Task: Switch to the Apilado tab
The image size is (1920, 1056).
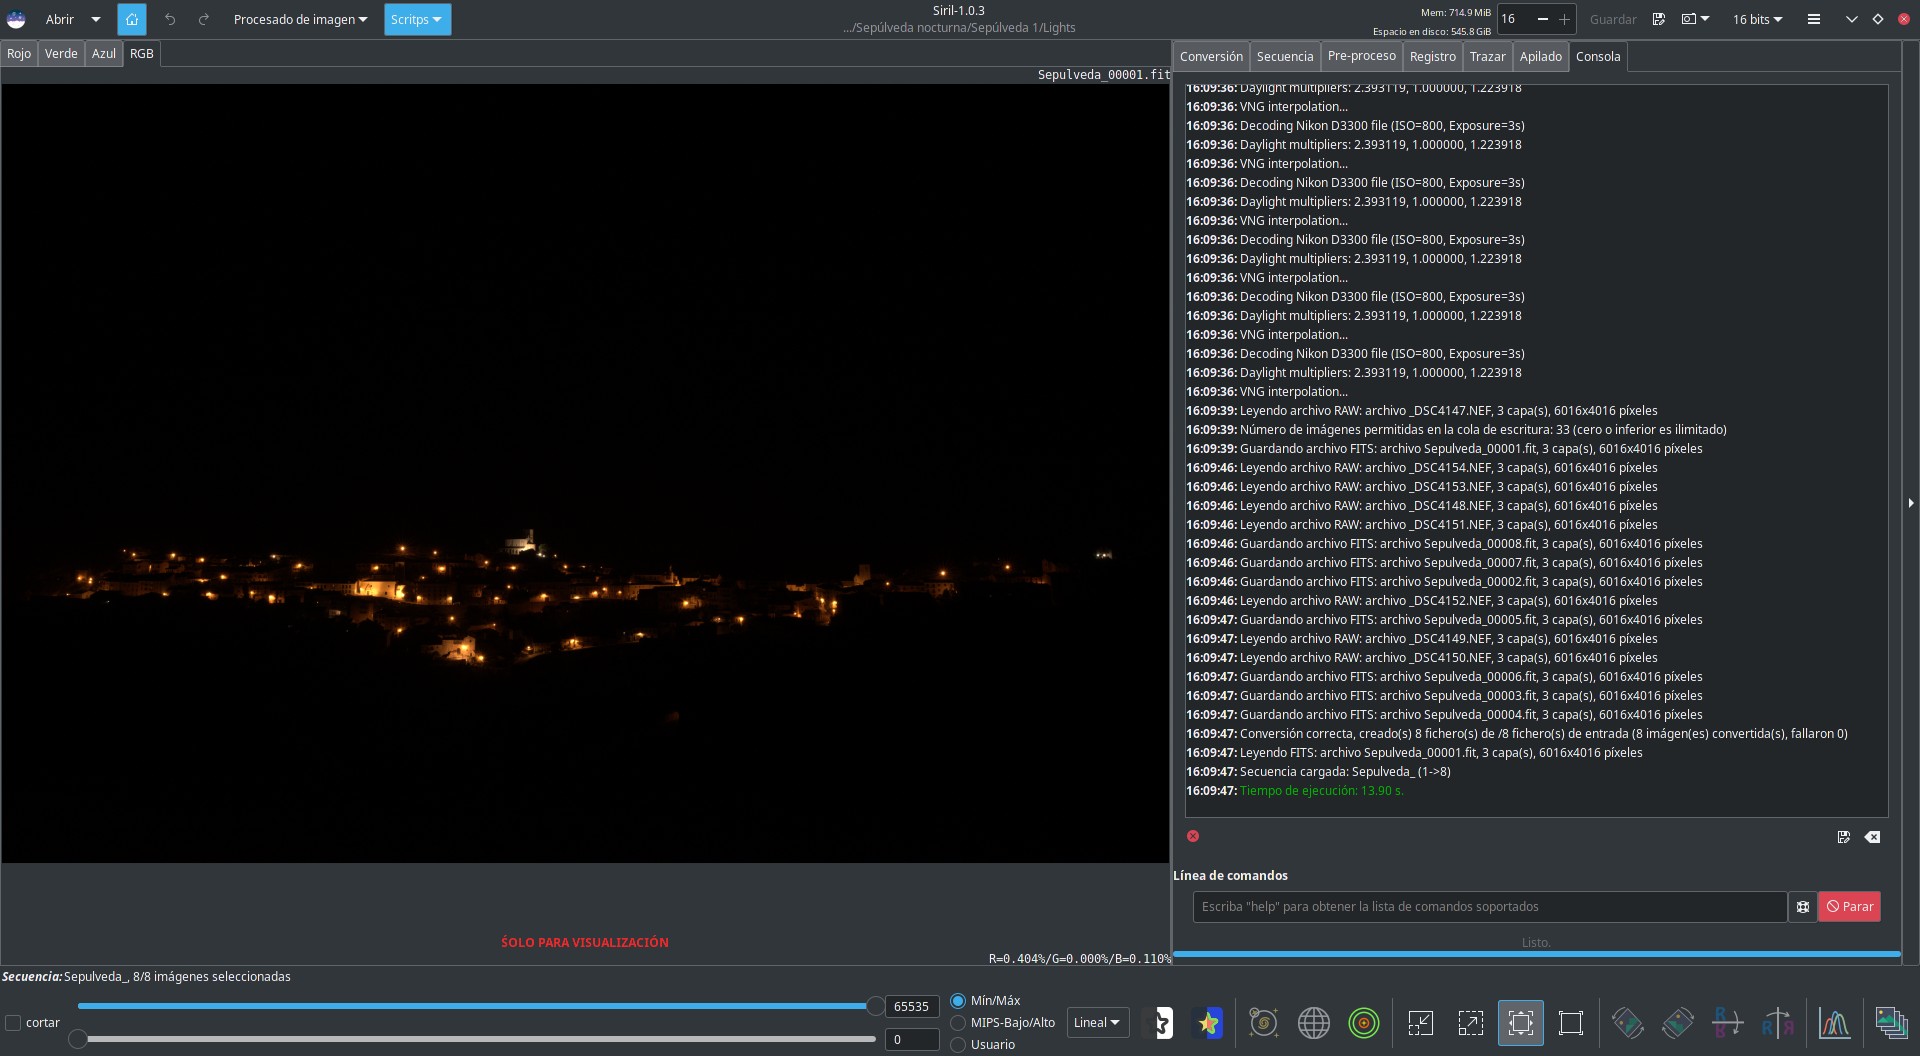Action: [x=1540, y=57]
